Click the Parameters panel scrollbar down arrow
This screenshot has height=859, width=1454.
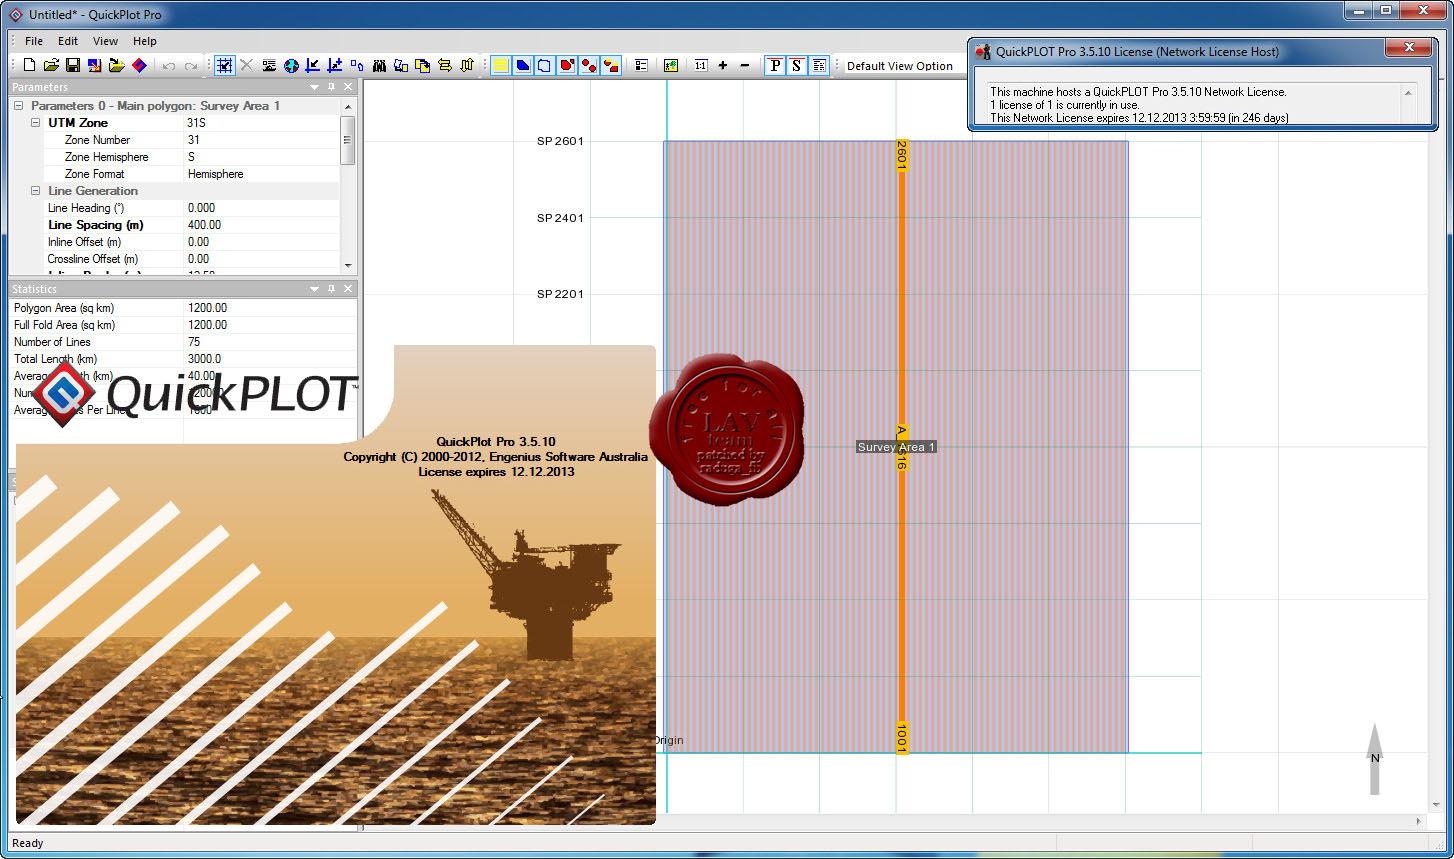coord(348,265)
